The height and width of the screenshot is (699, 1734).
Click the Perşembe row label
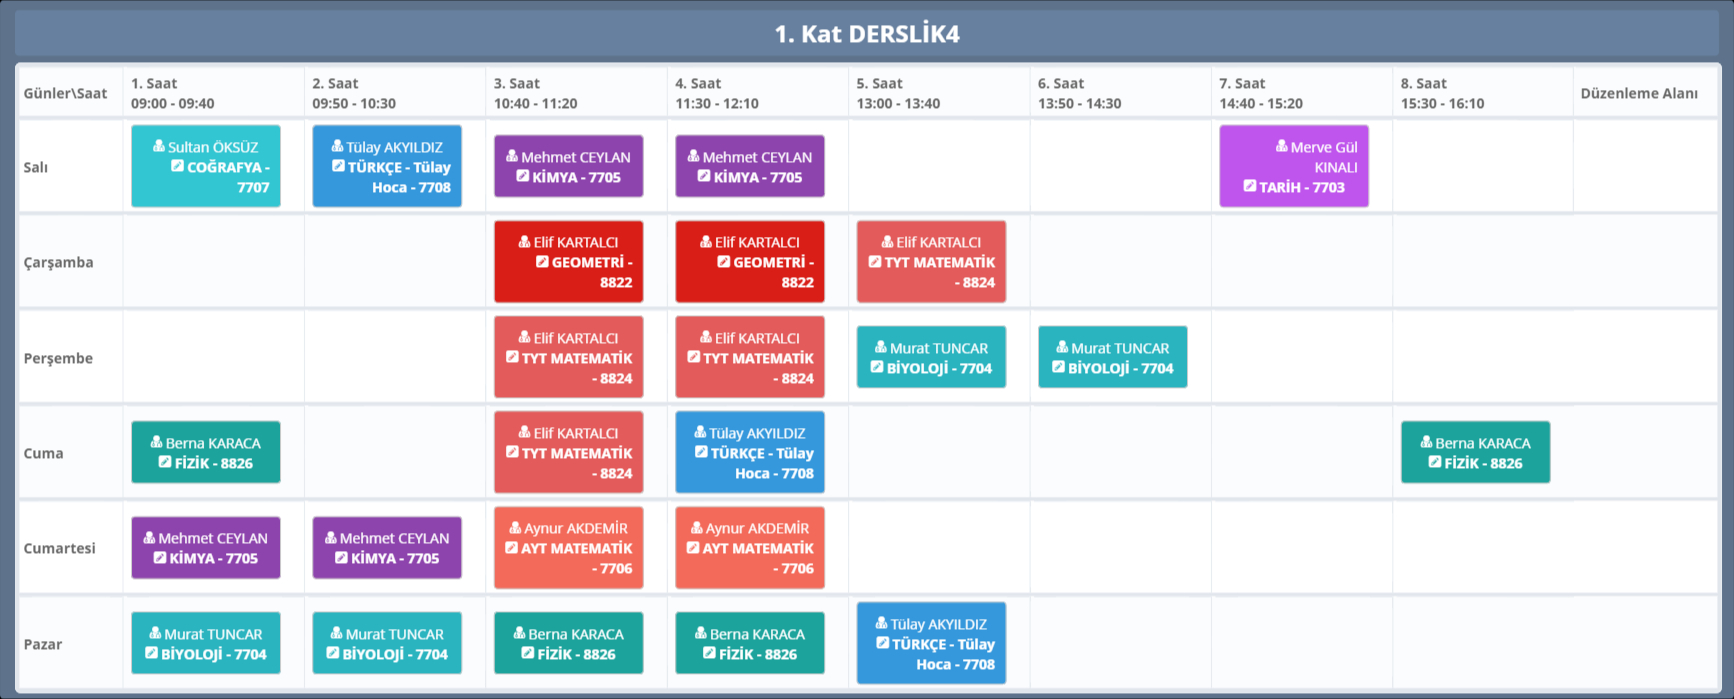(x=58, y=358)
